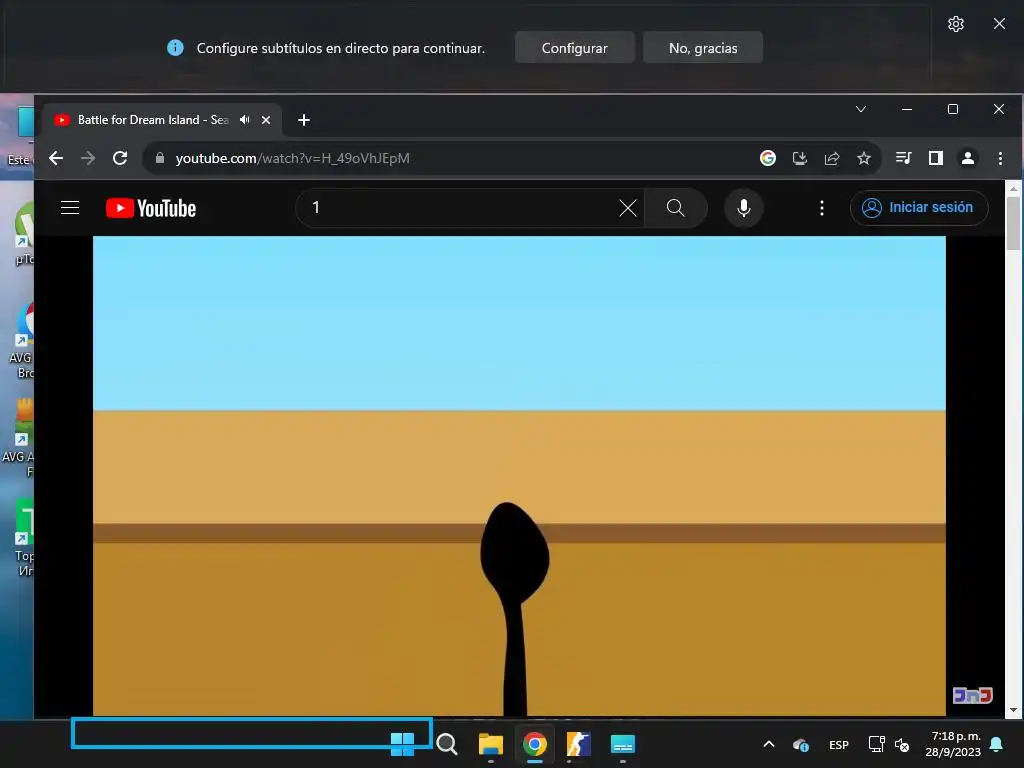This screenshot has width=1024, height=768.
Task: Install app via the download icon in address bar
Action: pyautogui.click(x=800, y=158)
